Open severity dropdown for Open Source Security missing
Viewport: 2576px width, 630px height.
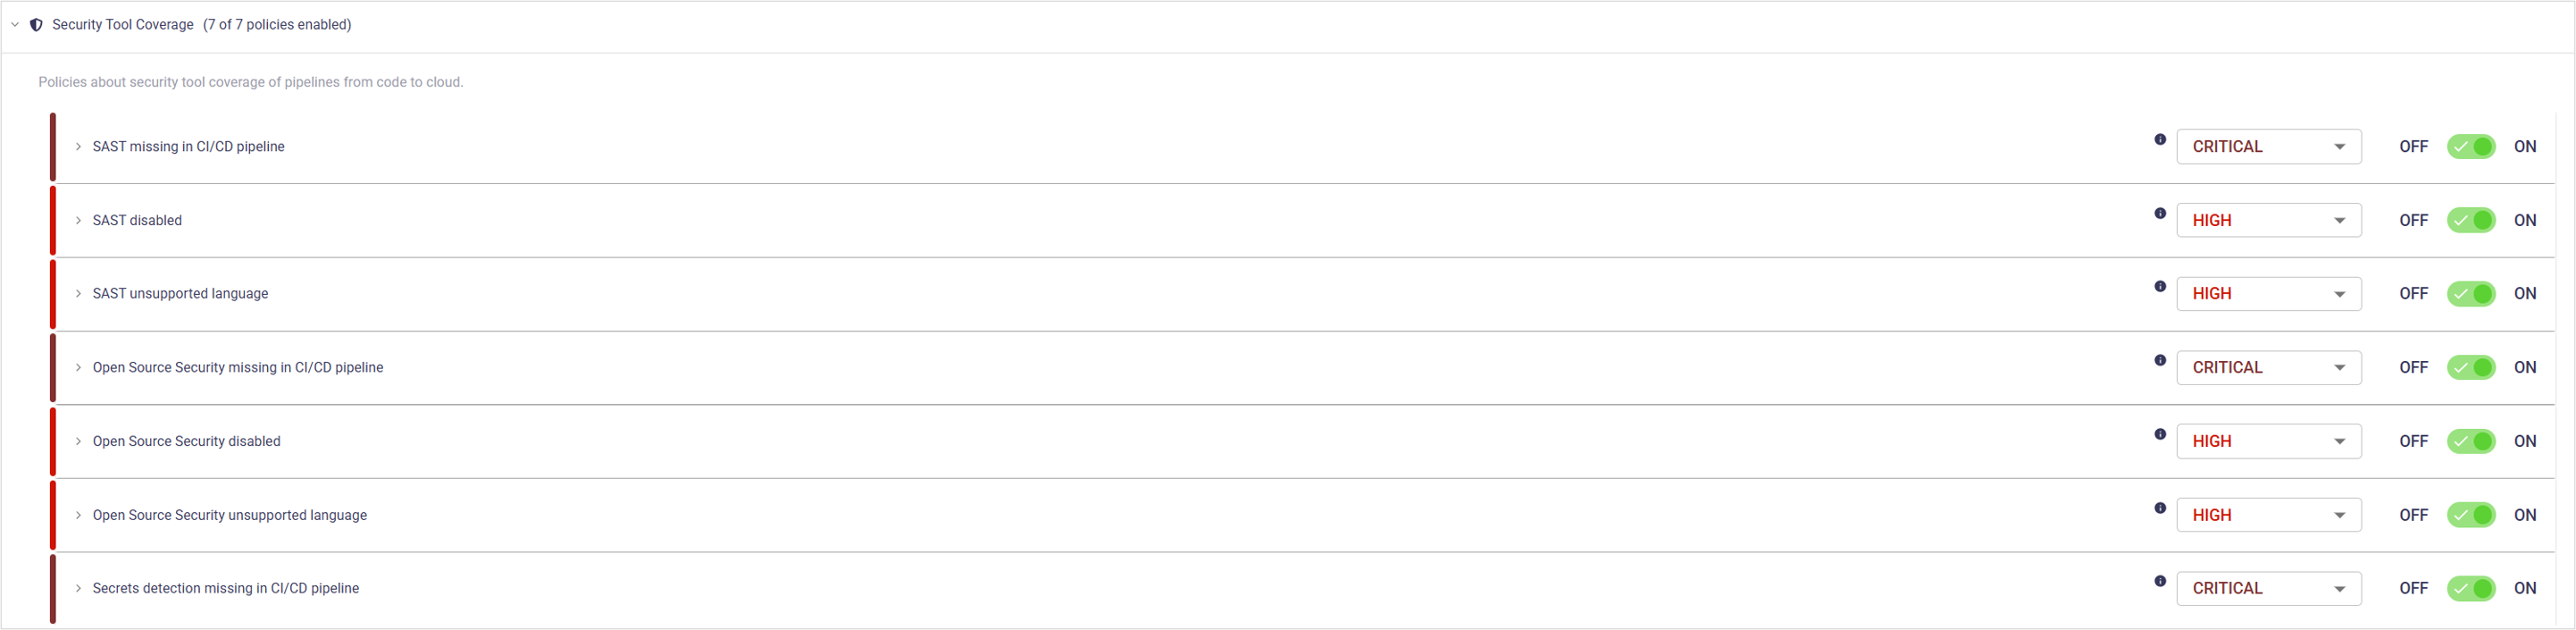(x=2268, y=368)
